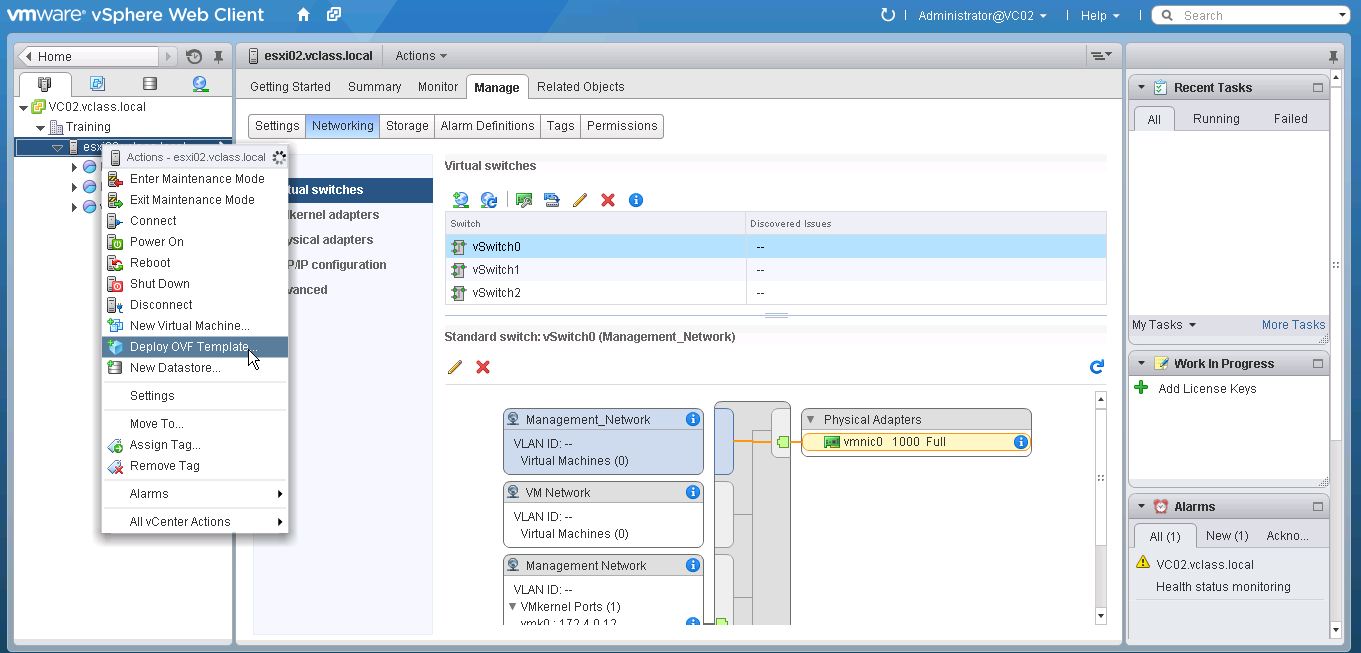The height and width of the screenshot is (653, 1361).
Task: Click the red remove icon in Virtual switches toolbar
Action: [x=607, y=200]
